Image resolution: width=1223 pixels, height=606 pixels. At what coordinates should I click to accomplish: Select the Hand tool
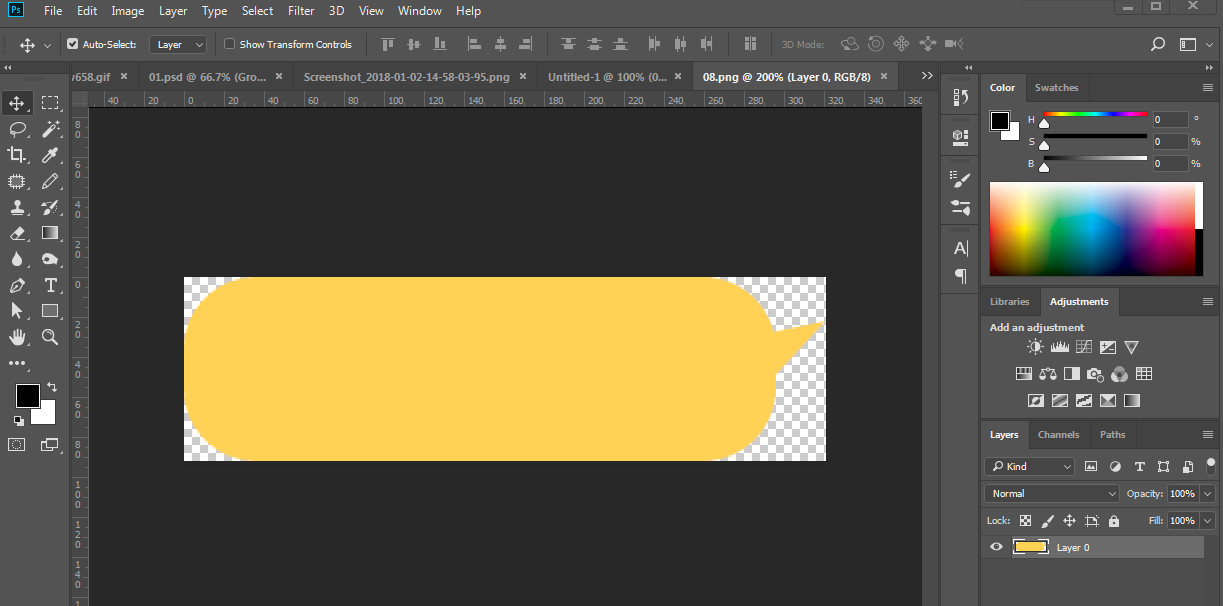tap(17, 337)
